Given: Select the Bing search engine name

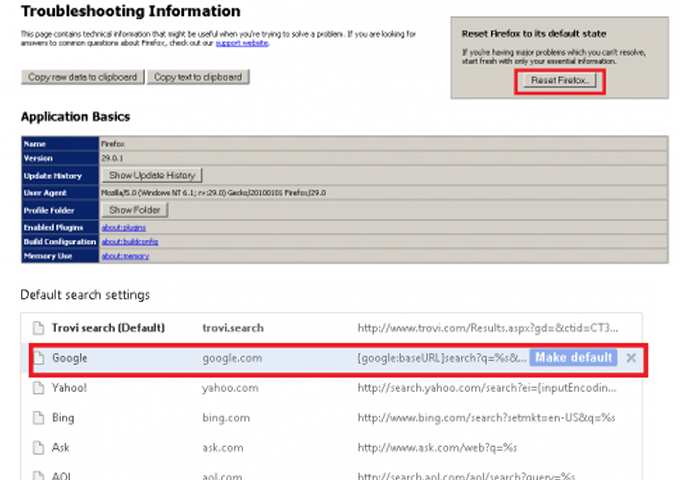Looking at the screenshot, I should (63, 418).
